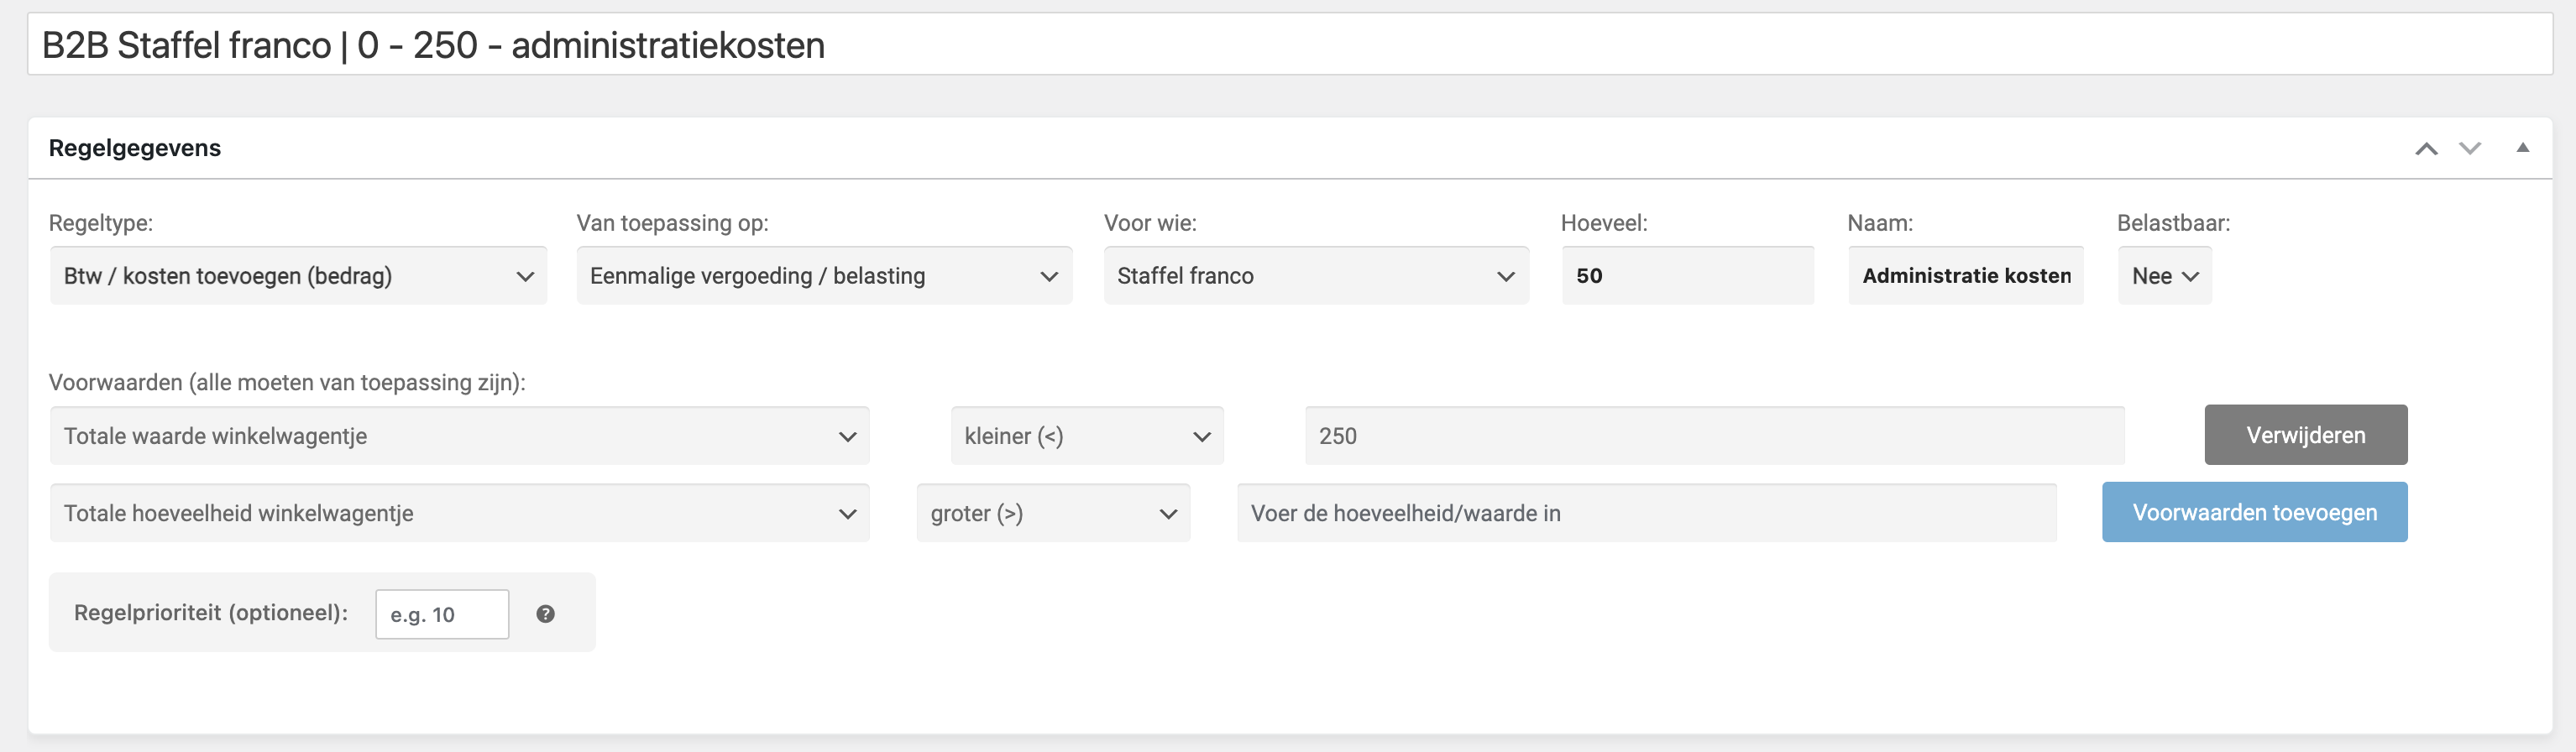Screen dimensions: 2576x752
Task: Click the Verwijderen button
Action: 2306,435
